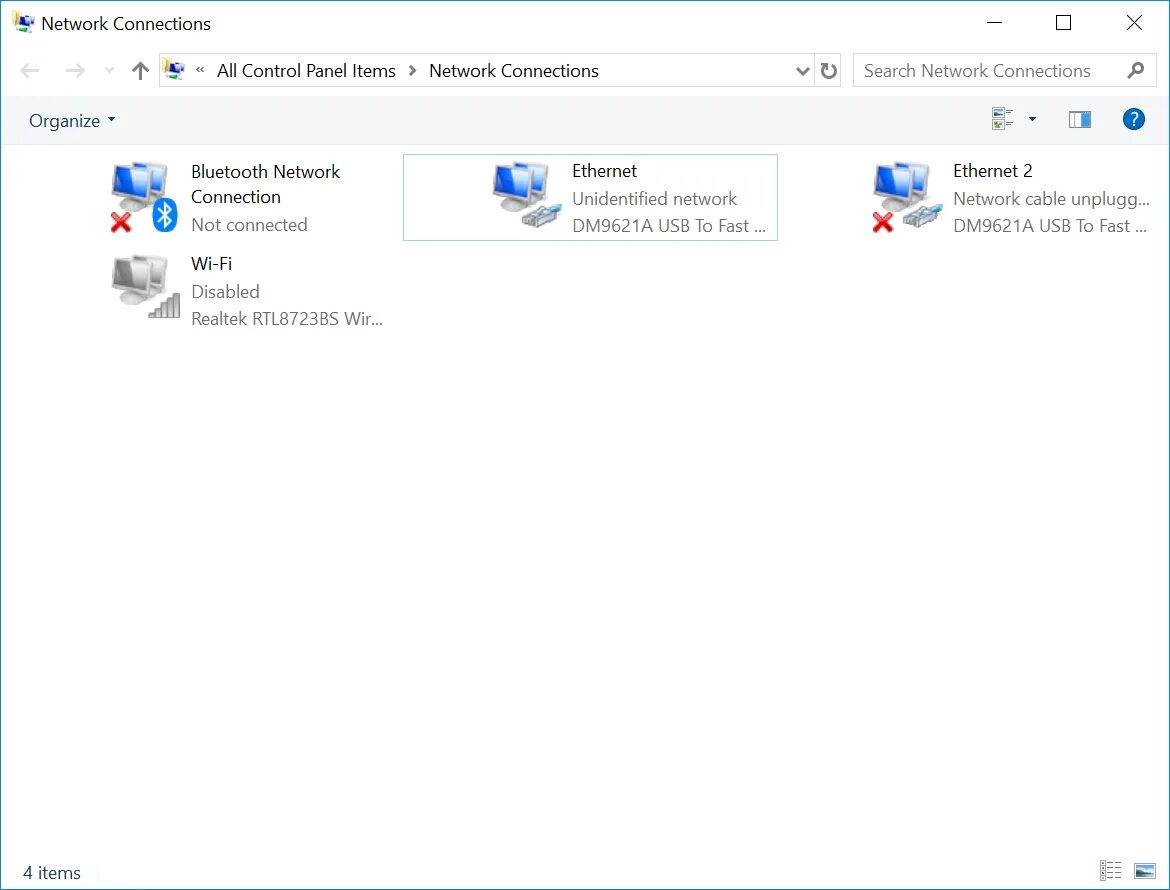Image resolution: width=1170 pixels, height=890 pixels.
Task: Select the Ethernet adapter icon
Action: point(526,195)
